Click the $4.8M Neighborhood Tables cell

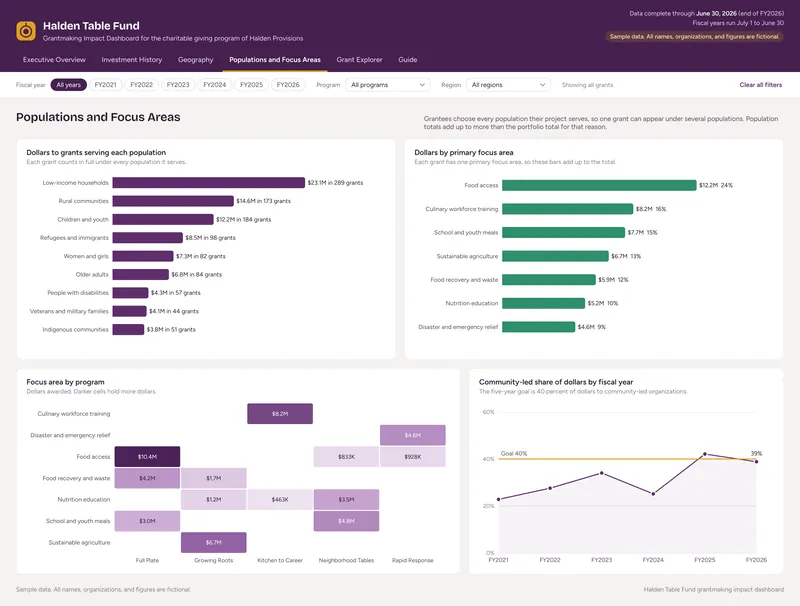coord(346,521)
